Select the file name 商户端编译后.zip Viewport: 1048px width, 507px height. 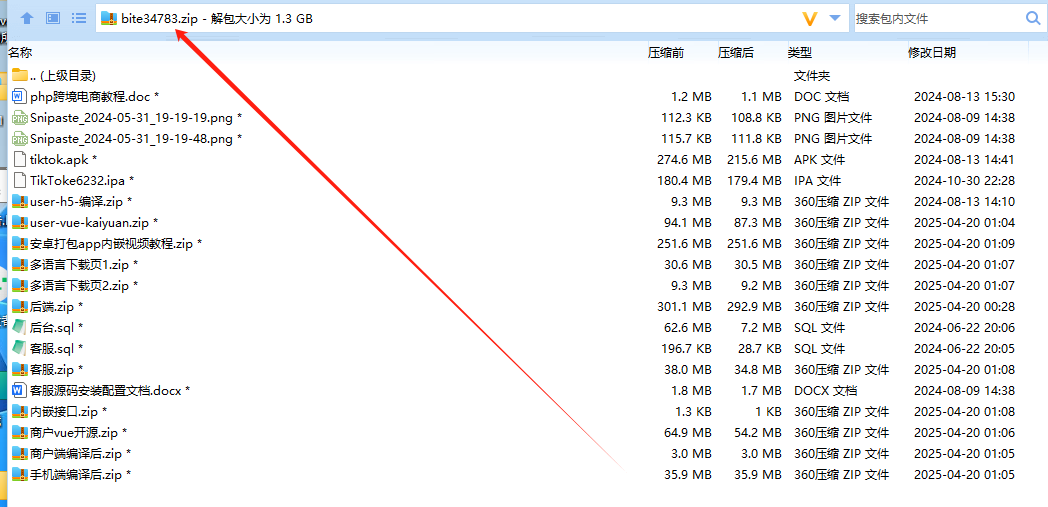[76, 454]
